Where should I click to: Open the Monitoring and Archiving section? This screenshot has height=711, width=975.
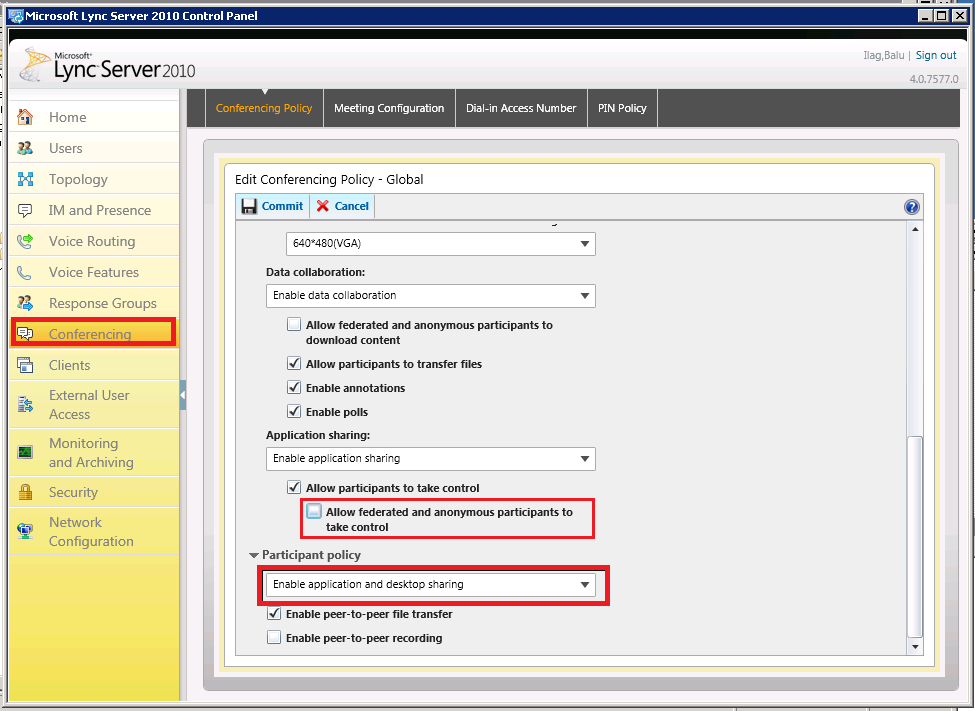tap(95, 452)
